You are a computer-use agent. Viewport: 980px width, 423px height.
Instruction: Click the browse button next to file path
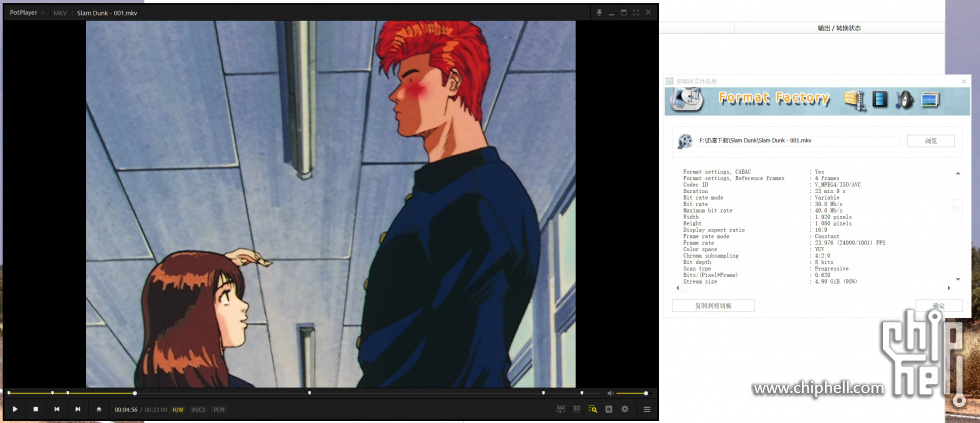[x=931, y=141]
